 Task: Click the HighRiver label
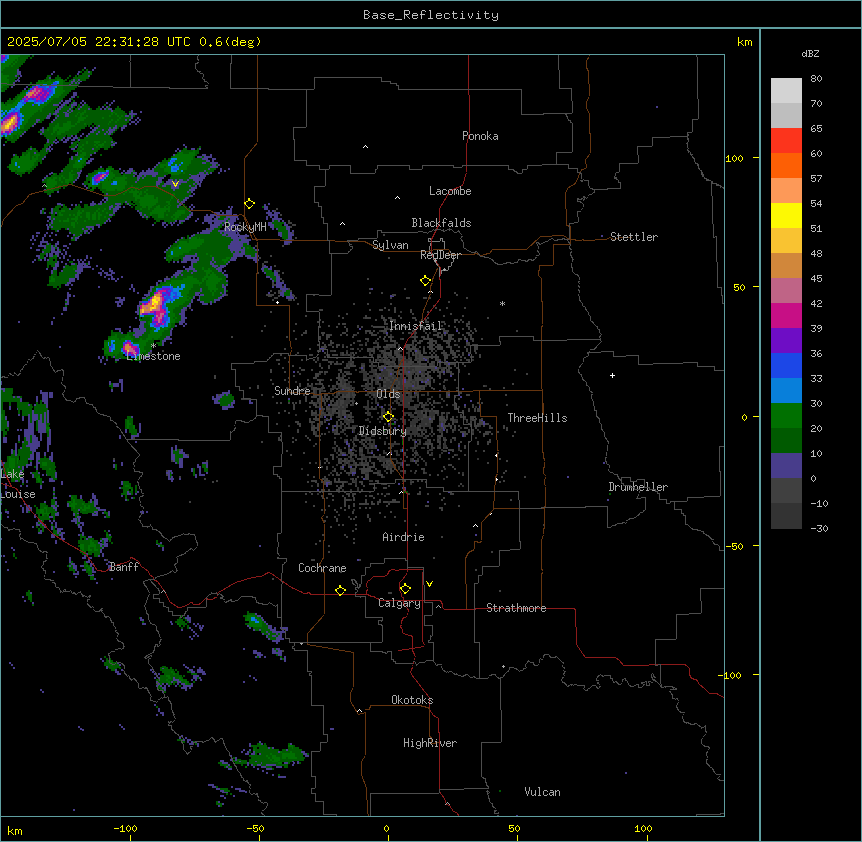pyautogui.click(x=430, y=743)
